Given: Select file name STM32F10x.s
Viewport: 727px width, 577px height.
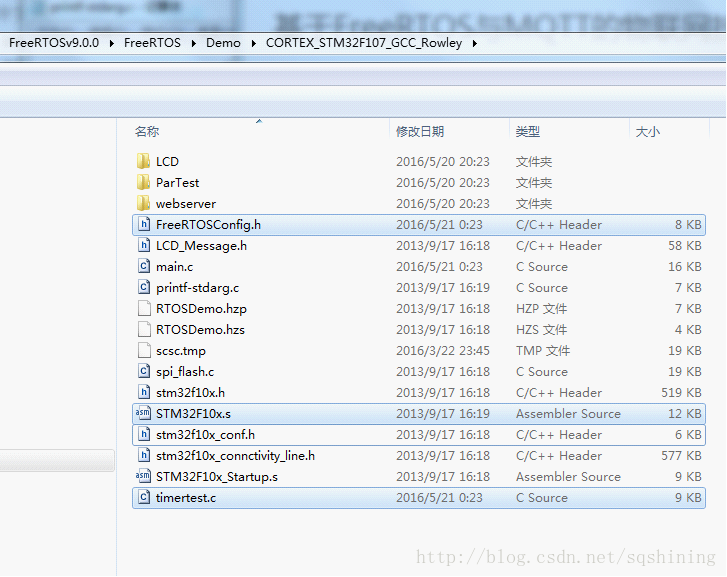Looking at the screenshot, I should point(193,413).
